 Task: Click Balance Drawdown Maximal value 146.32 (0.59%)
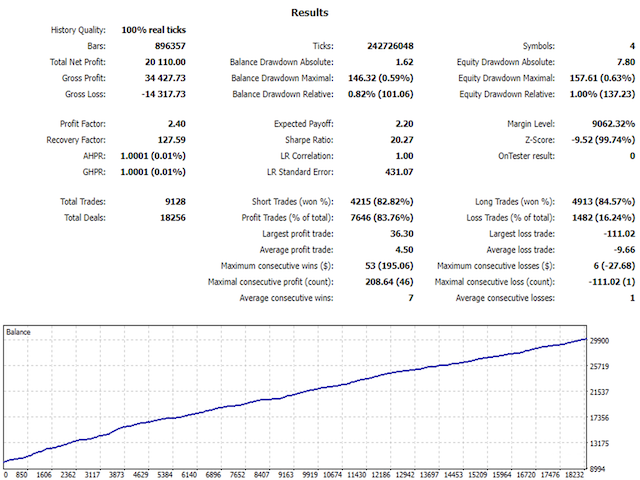381,78
